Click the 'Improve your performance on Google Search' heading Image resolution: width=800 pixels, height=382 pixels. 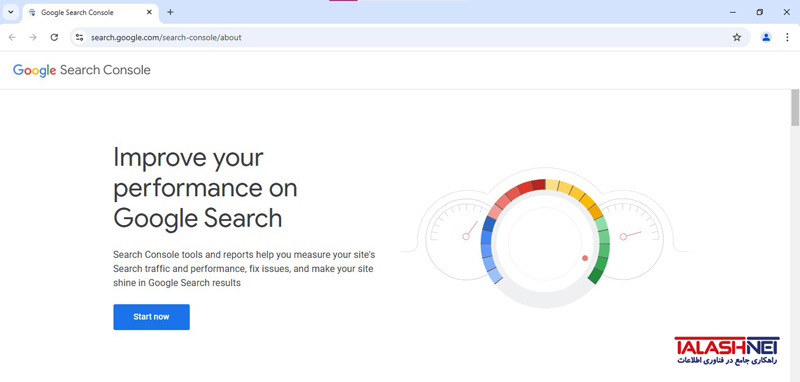(x=205, y=188)
